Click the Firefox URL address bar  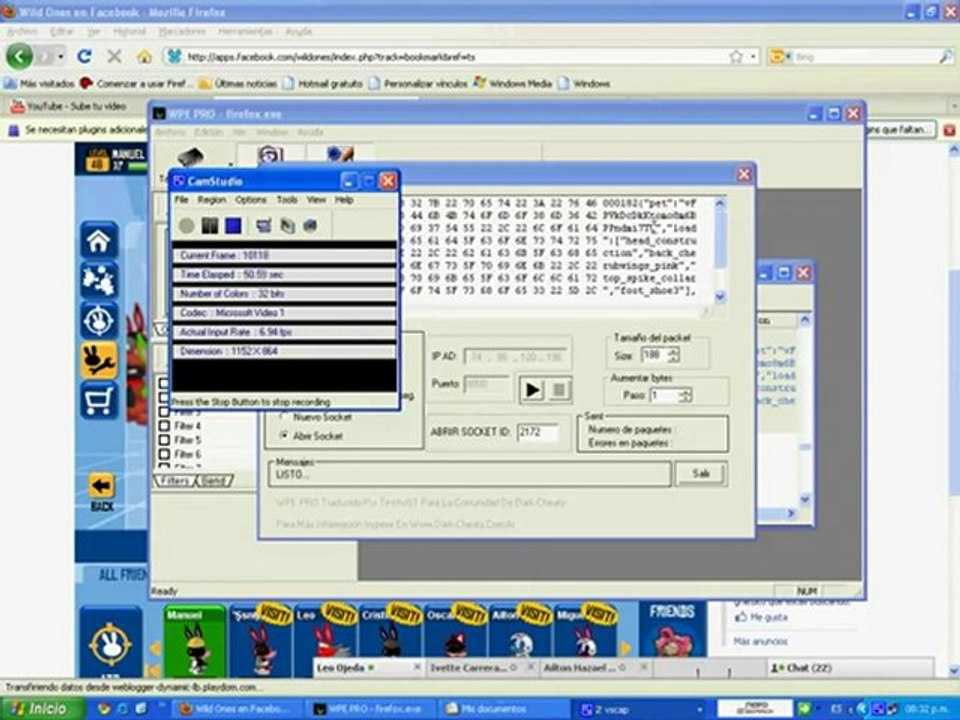454,56
